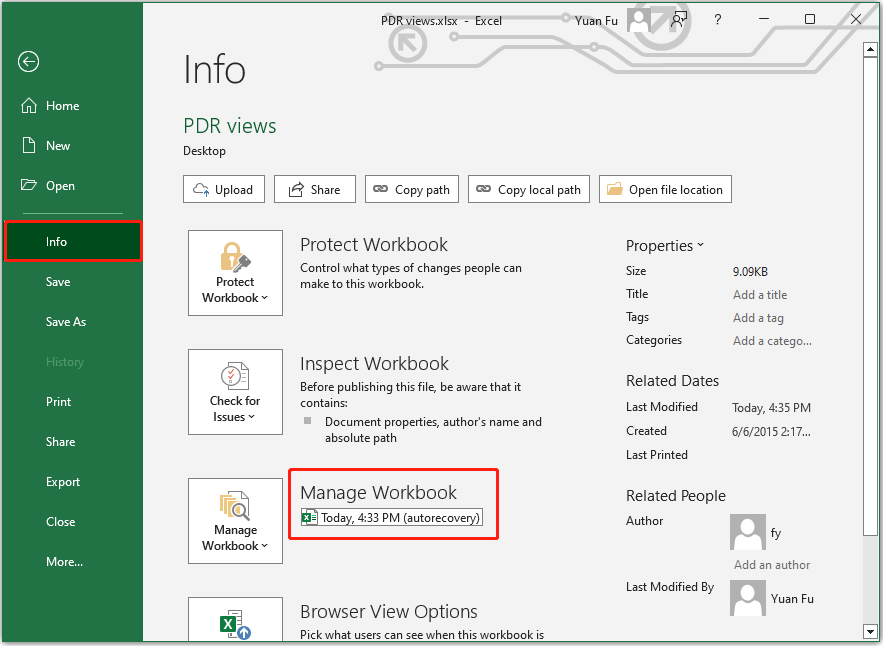Image resolution: width=883 pixels, height=646 pixels.
Task: Click the Size value 9.09KB
Action: [x=750, y=271]
